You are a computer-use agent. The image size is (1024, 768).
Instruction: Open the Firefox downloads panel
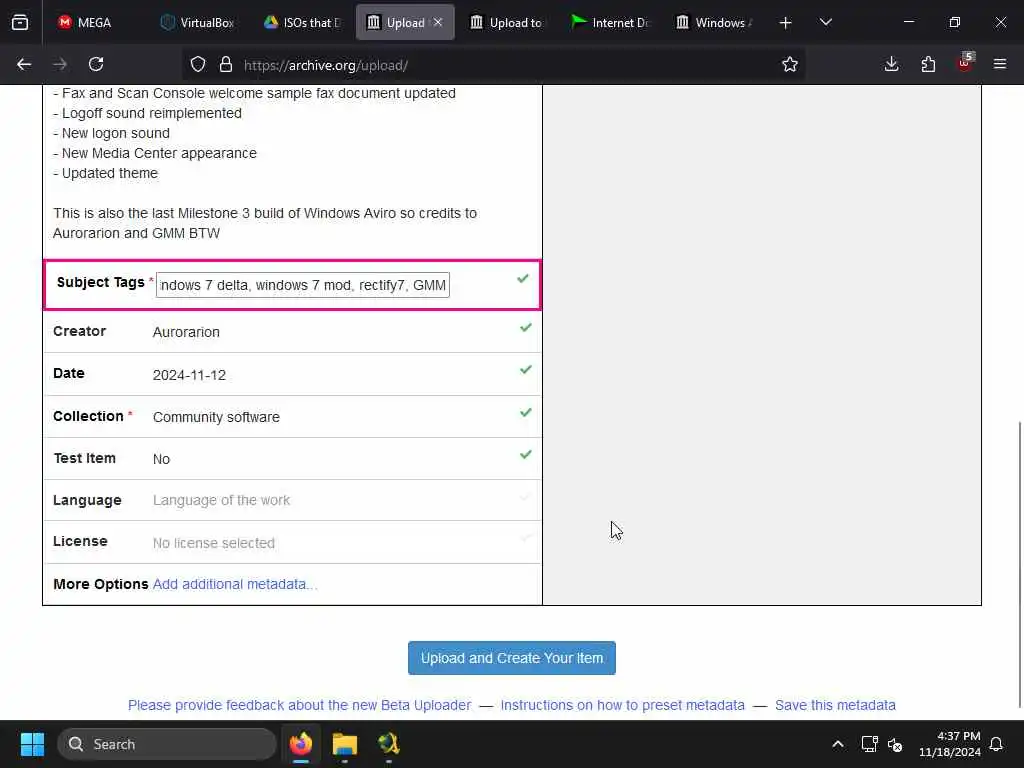[x=891, y=64]
